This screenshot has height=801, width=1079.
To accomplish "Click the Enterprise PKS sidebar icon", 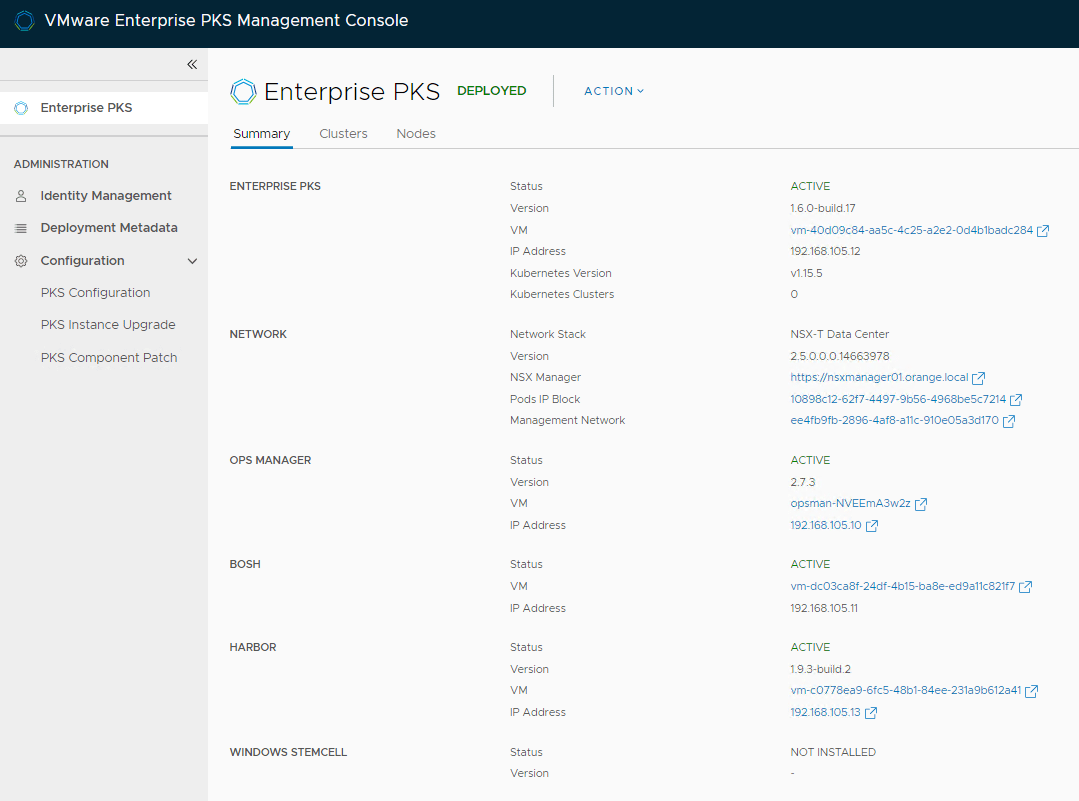I will point(21,108).
